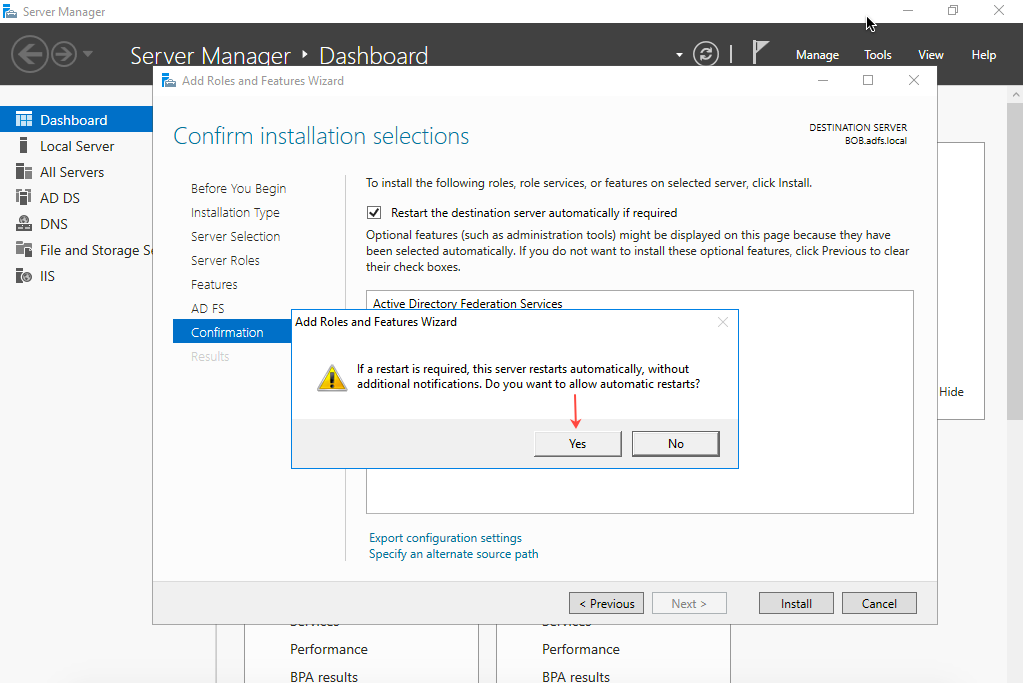
Task: Click the Hide link in dashboard
Action: click(951, 391)
